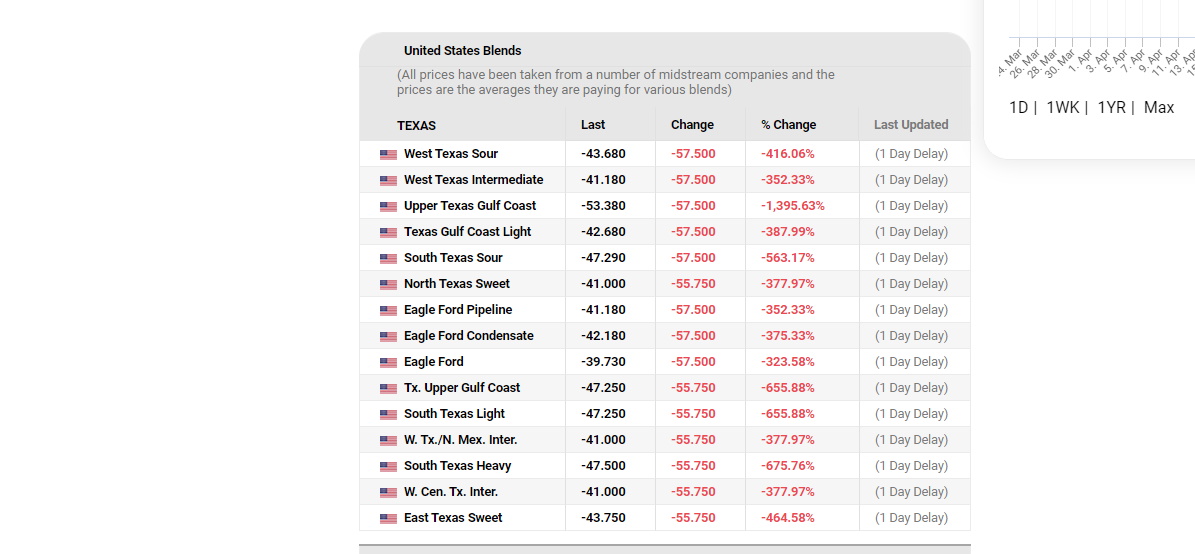The image size is (1195, 554).
Task: Click the flag beside Upper Texas Gulf Coast
Action: click(388, 207)
